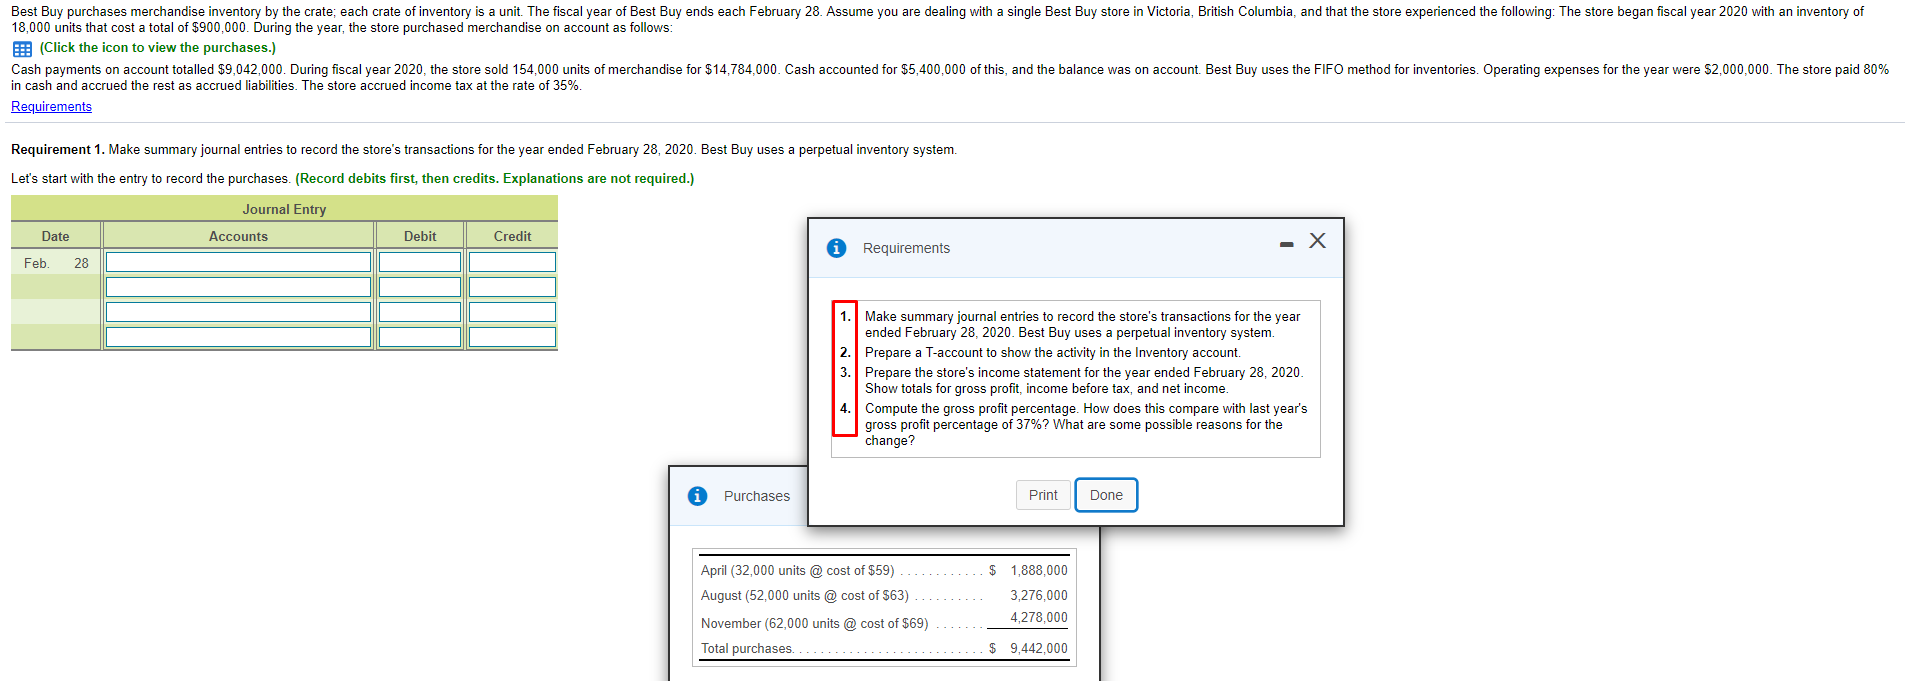This screenshot has height=681, width=1914.
Task: Select requirement 3 about the income statement
Action: [1084, 381]
